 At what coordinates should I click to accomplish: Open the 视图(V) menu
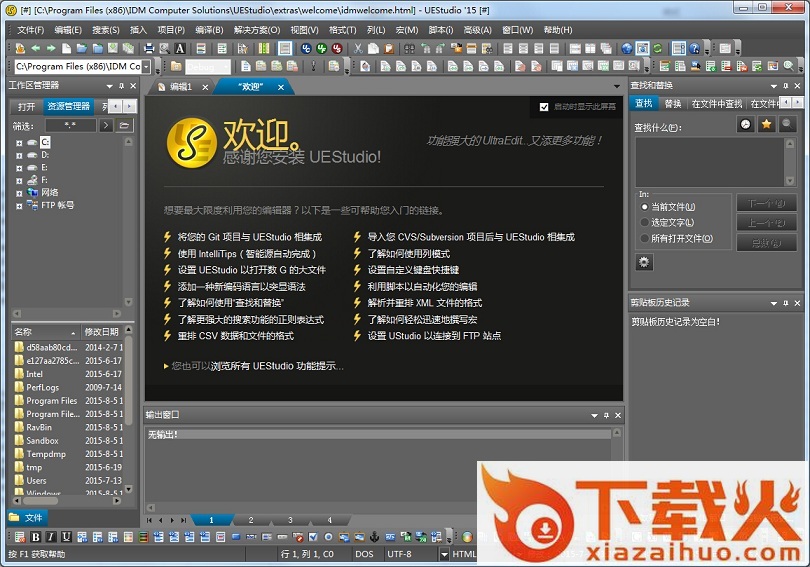304,30
